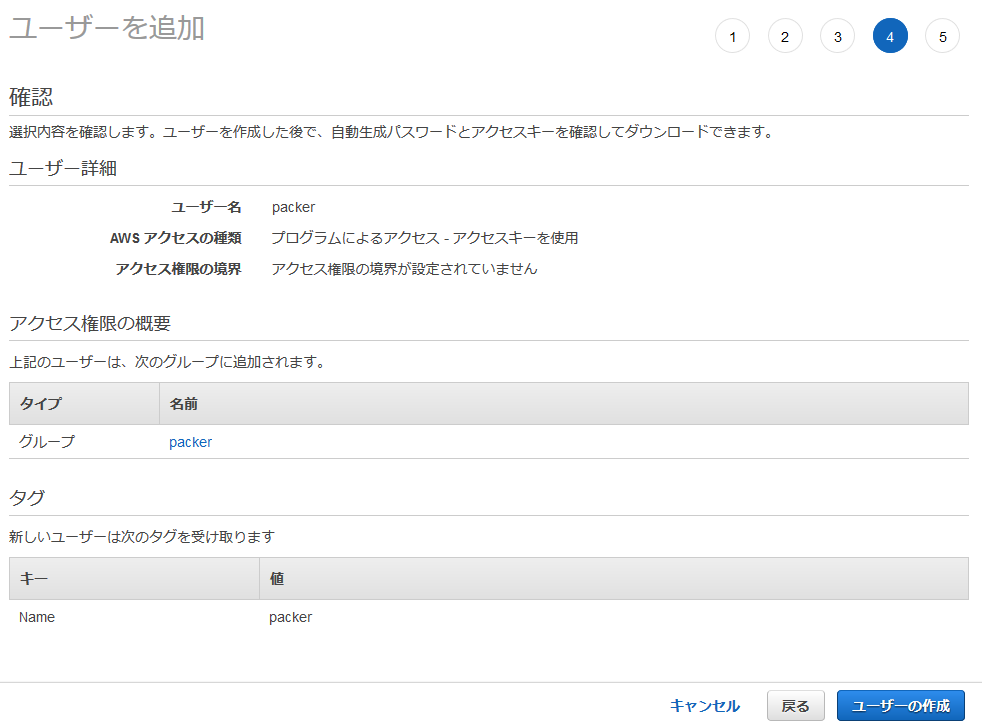Image resolution: width=982 pixels, height=725 pixels.
Task: Click the アクセス権限の概要 section heading
Action: click(x=90, y=323)
